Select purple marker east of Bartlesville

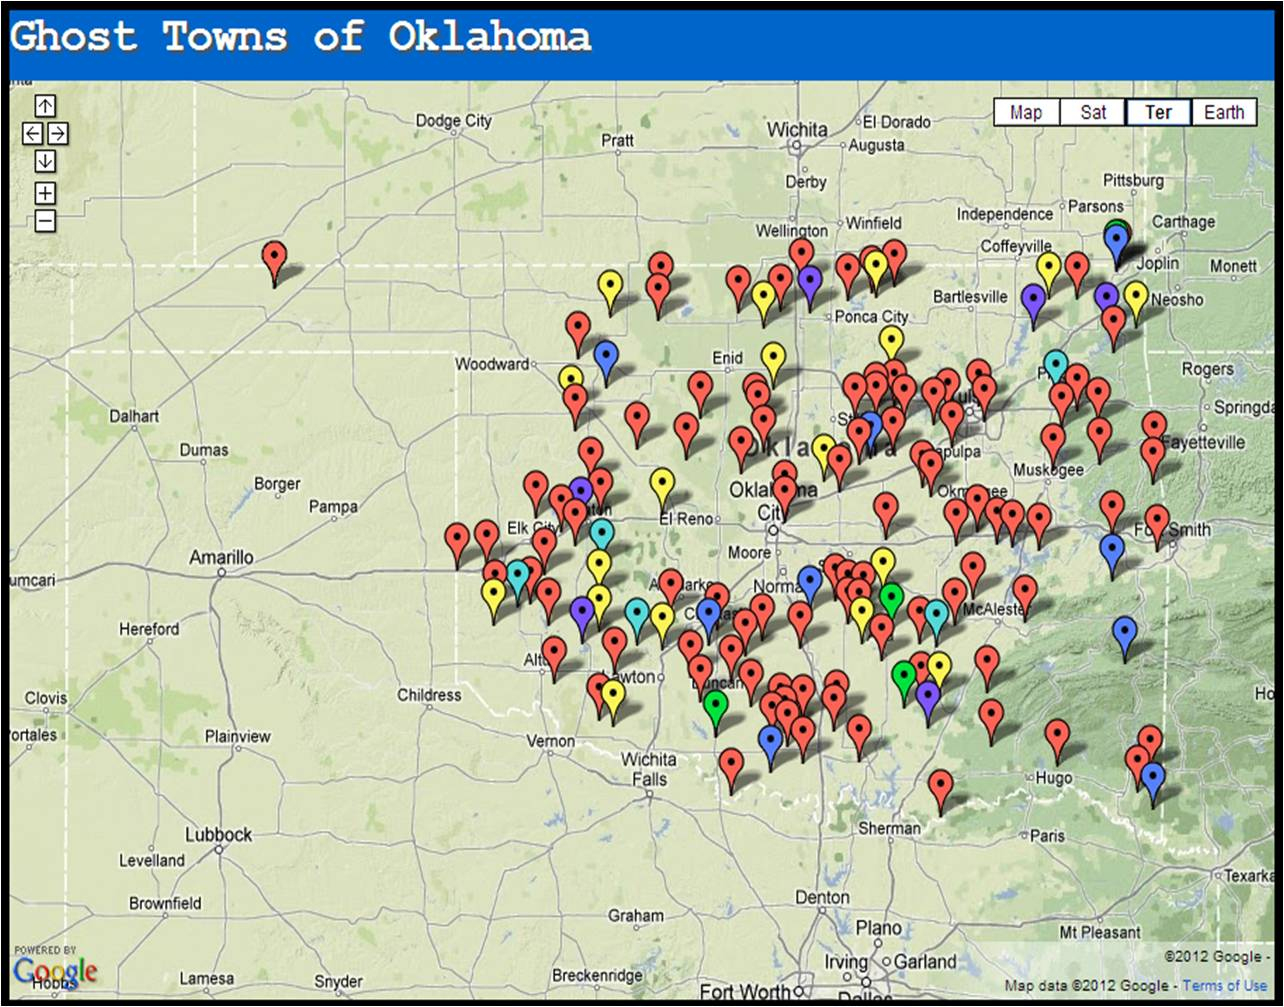pyautogui.click(x=1033, y=299)
